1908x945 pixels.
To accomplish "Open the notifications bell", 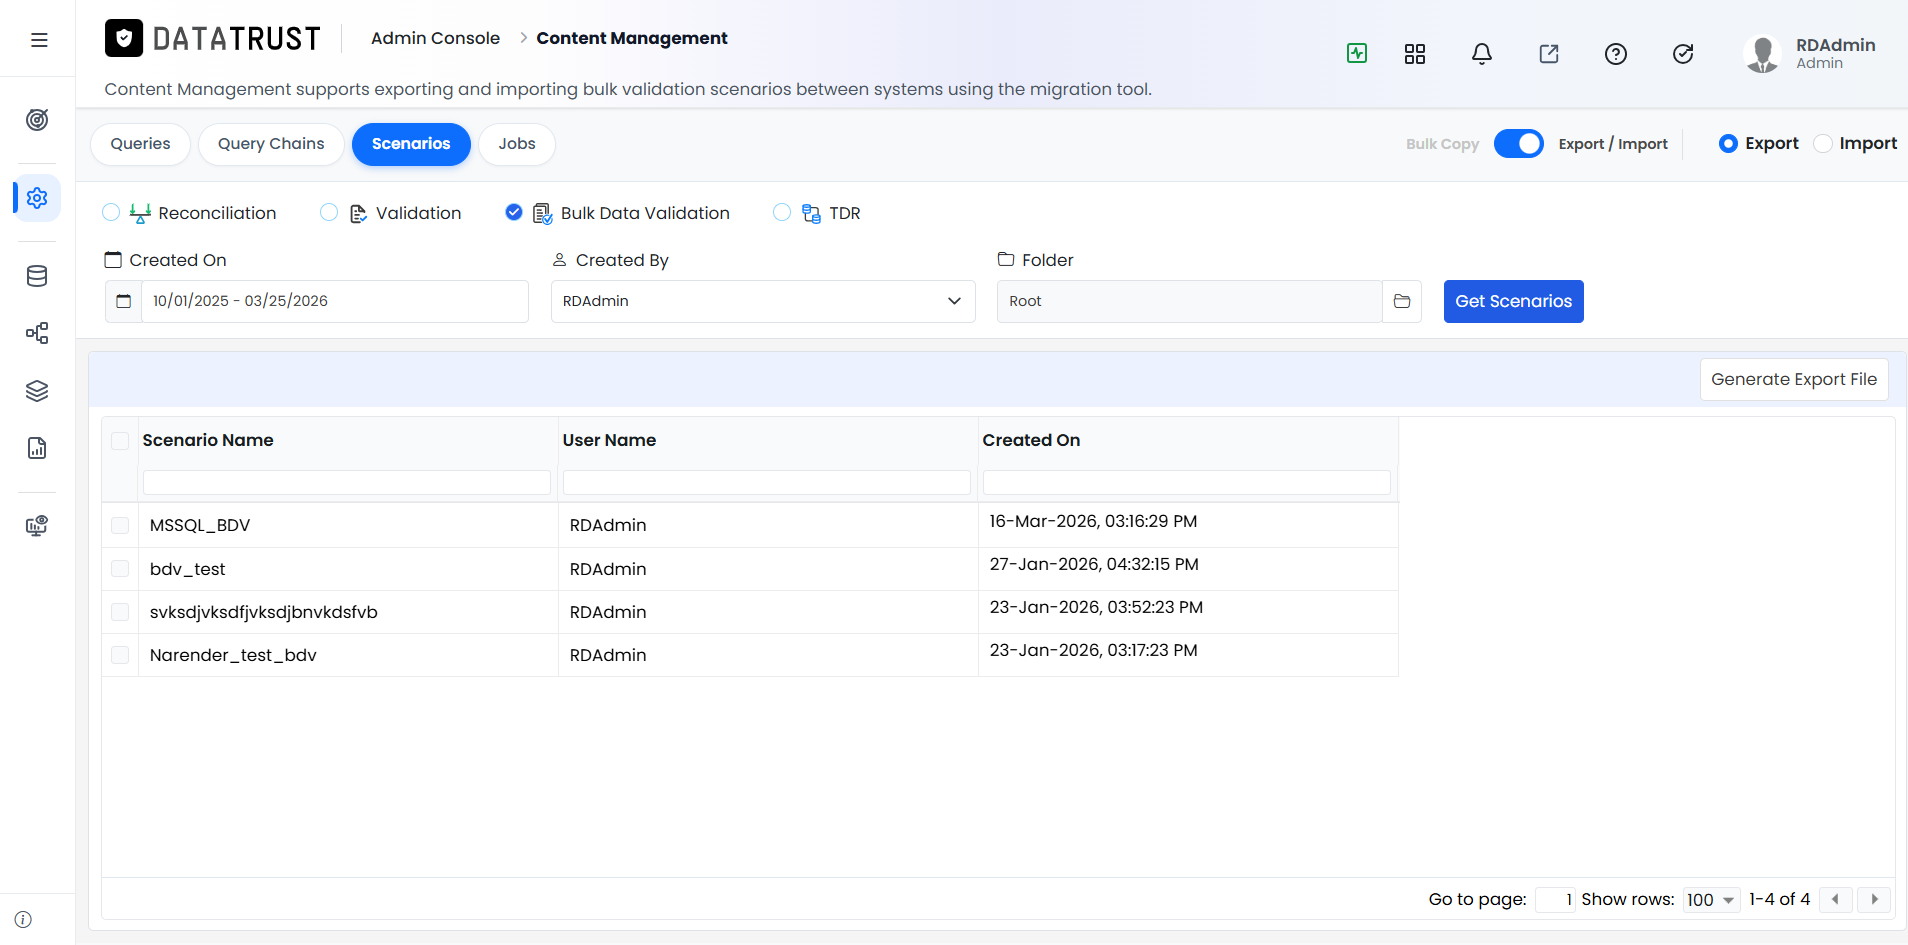I will coord(1482,54).
